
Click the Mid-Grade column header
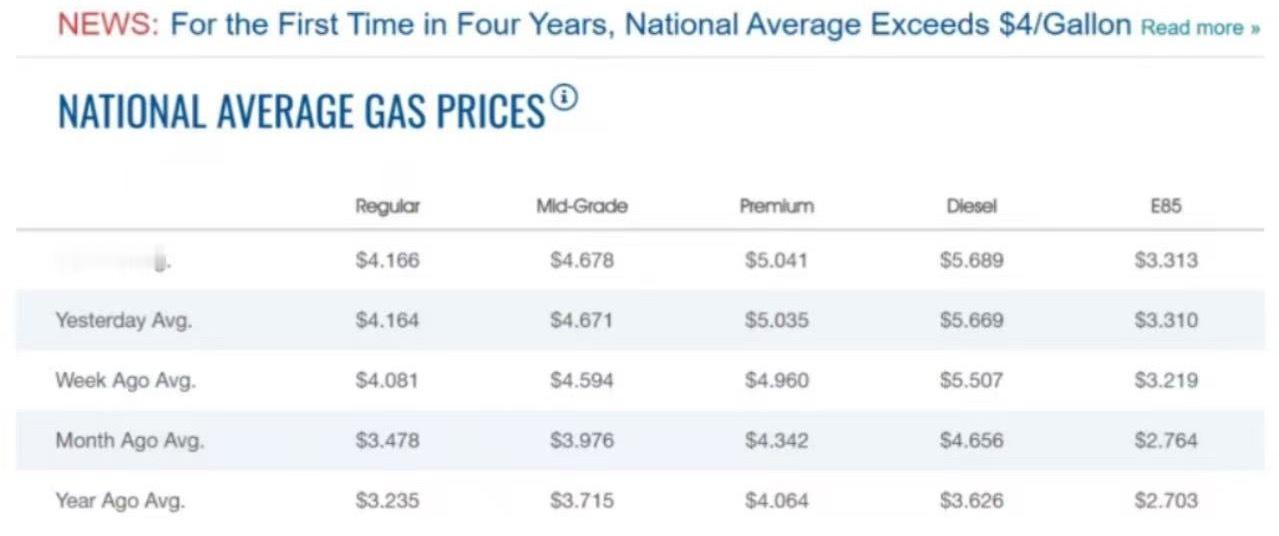coord(582,207)
